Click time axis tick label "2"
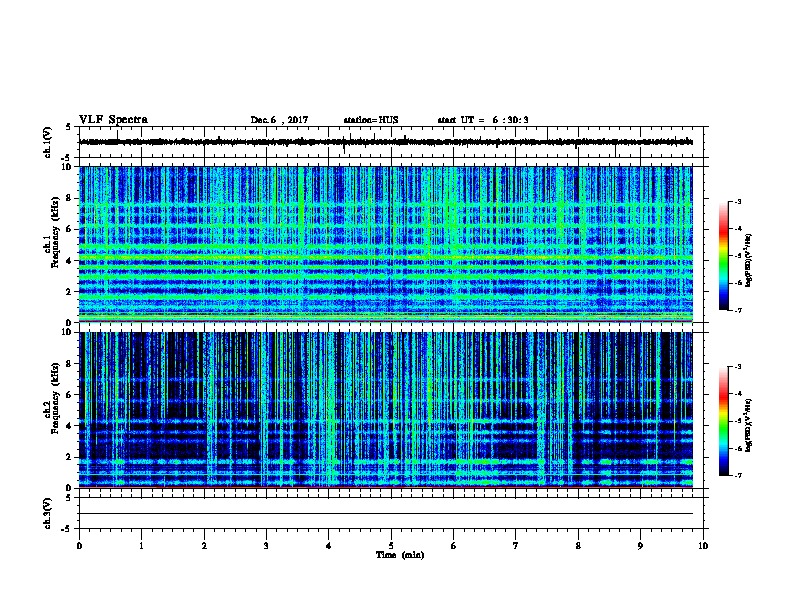This screenshot has width=792, height=612. click(x=204, y=546)
